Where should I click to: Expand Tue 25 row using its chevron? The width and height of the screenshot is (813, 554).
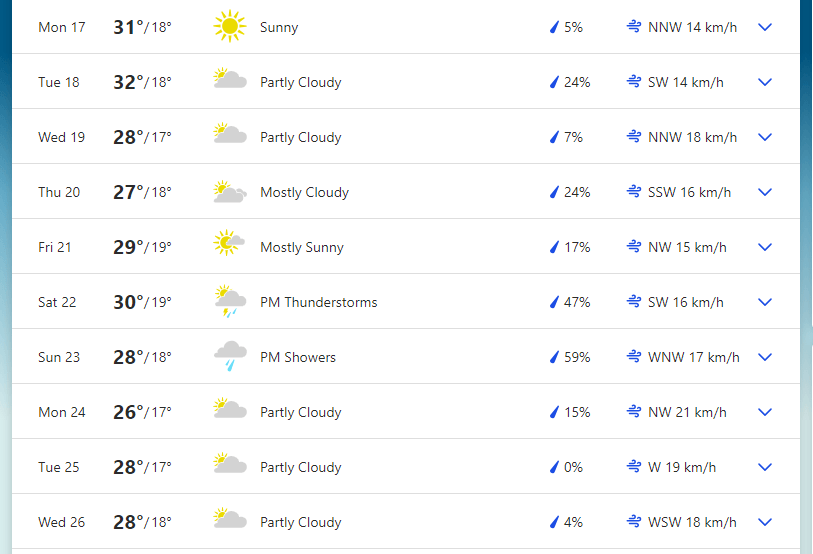pyautogui.click(x=765, y=467)
